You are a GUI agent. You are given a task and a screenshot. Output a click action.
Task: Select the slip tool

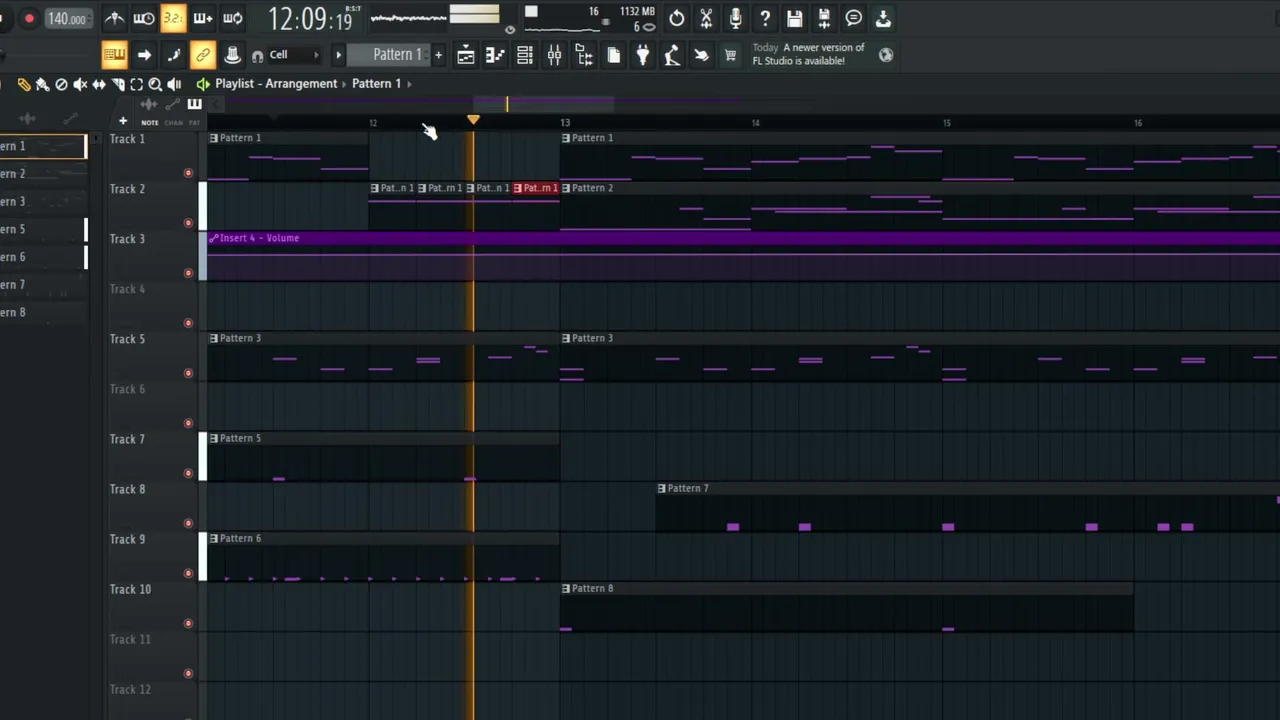coord(99,84)
